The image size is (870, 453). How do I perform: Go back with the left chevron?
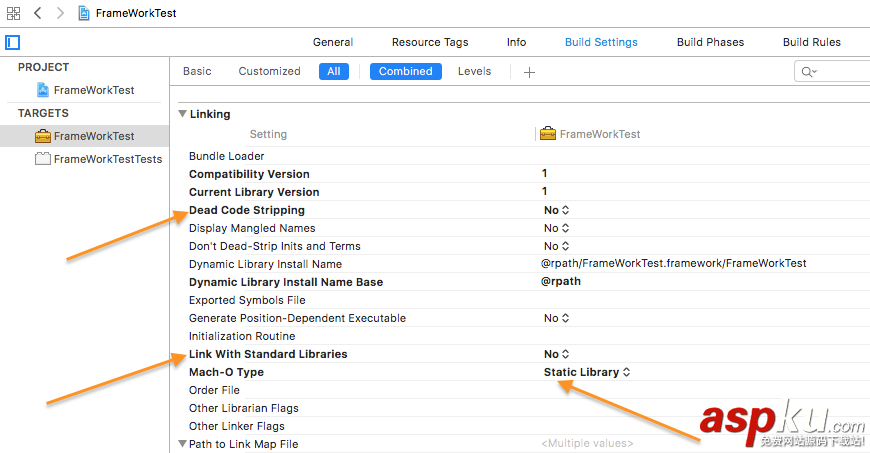click(x=37, y=14)
